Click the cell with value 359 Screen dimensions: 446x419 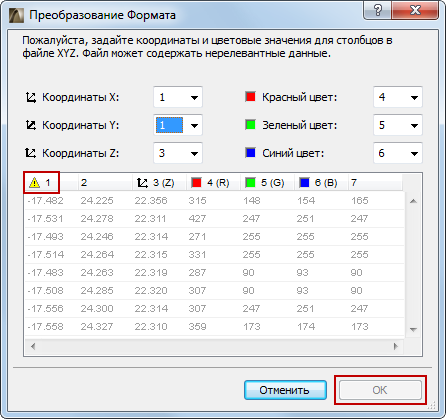(197, 327)
